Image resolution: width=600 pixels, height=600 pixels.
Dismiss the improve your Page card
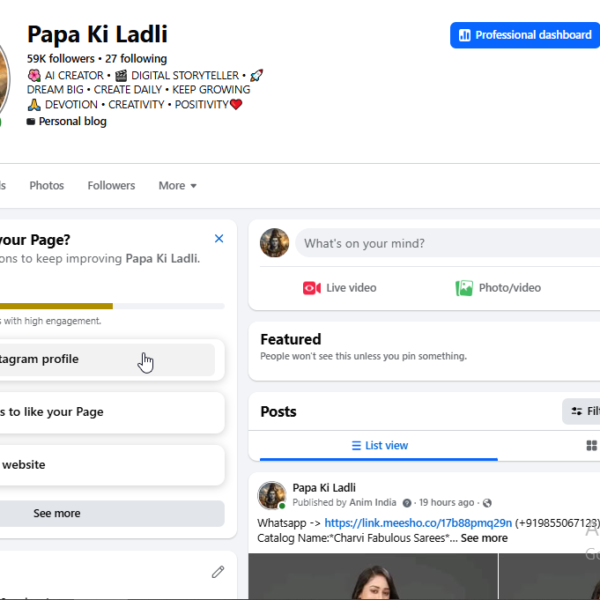click(219, 239)
